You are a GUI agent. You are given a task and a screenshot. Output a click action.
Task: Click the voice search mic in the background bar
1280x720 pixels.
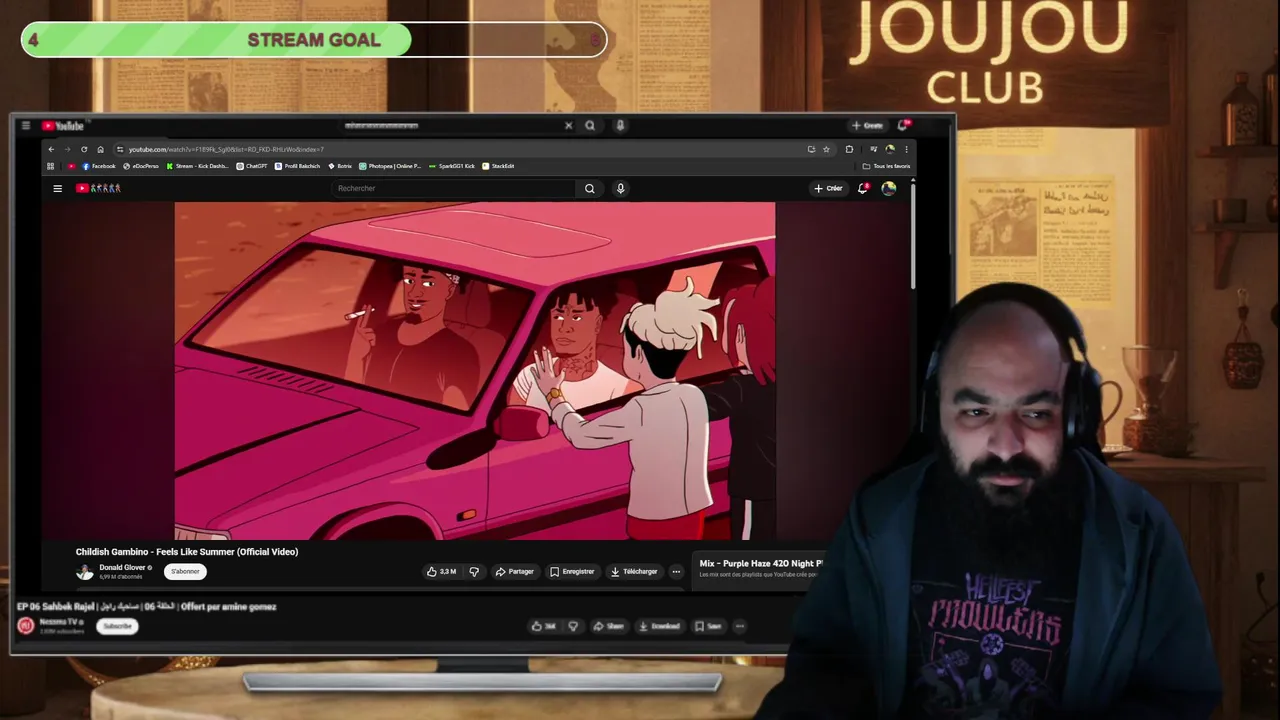click(x=620, y=126)
